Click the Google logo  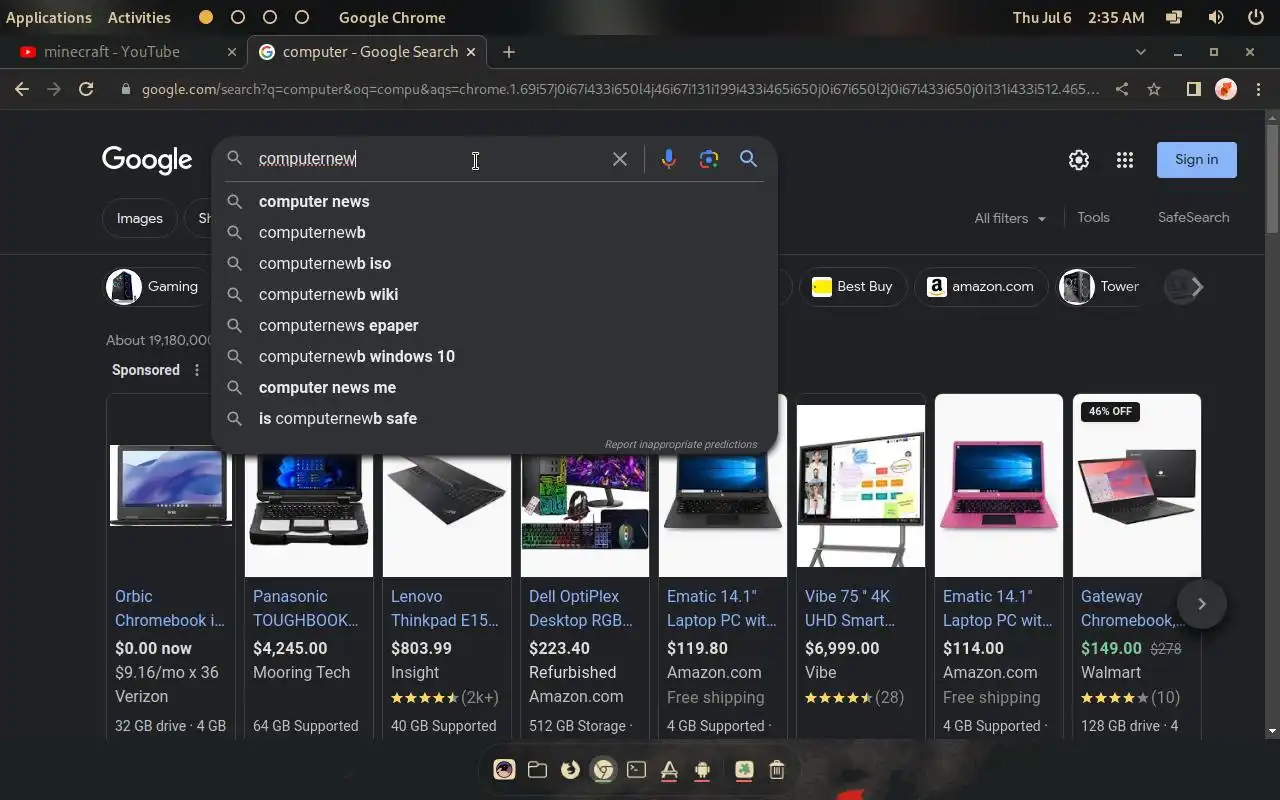click(147, 160)
